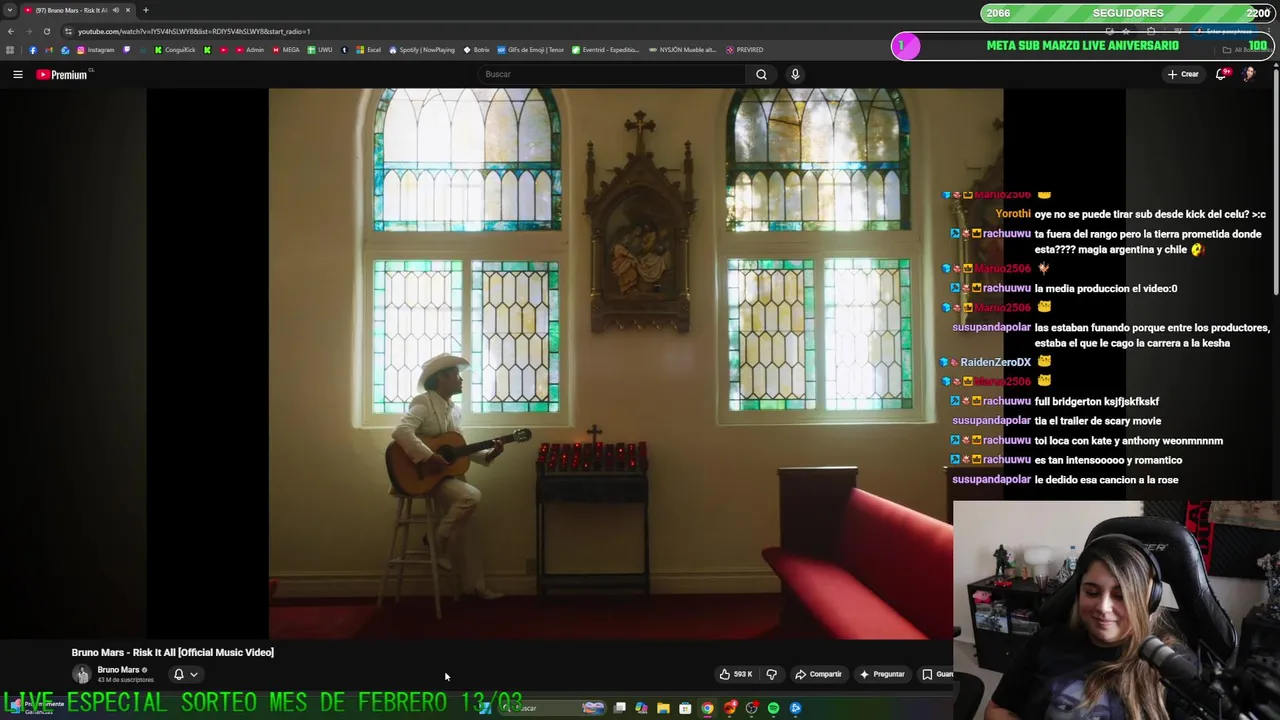This screenshot has width=1280, height=720.
Task: Open the MEGA bookmark
Action: [286, 50]
